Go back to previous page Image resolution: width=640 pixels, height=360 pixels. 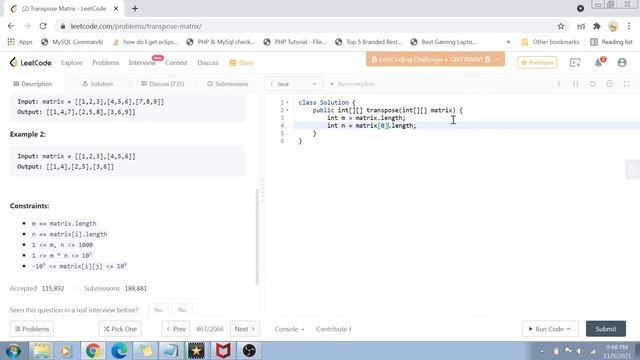pos(11,26)
